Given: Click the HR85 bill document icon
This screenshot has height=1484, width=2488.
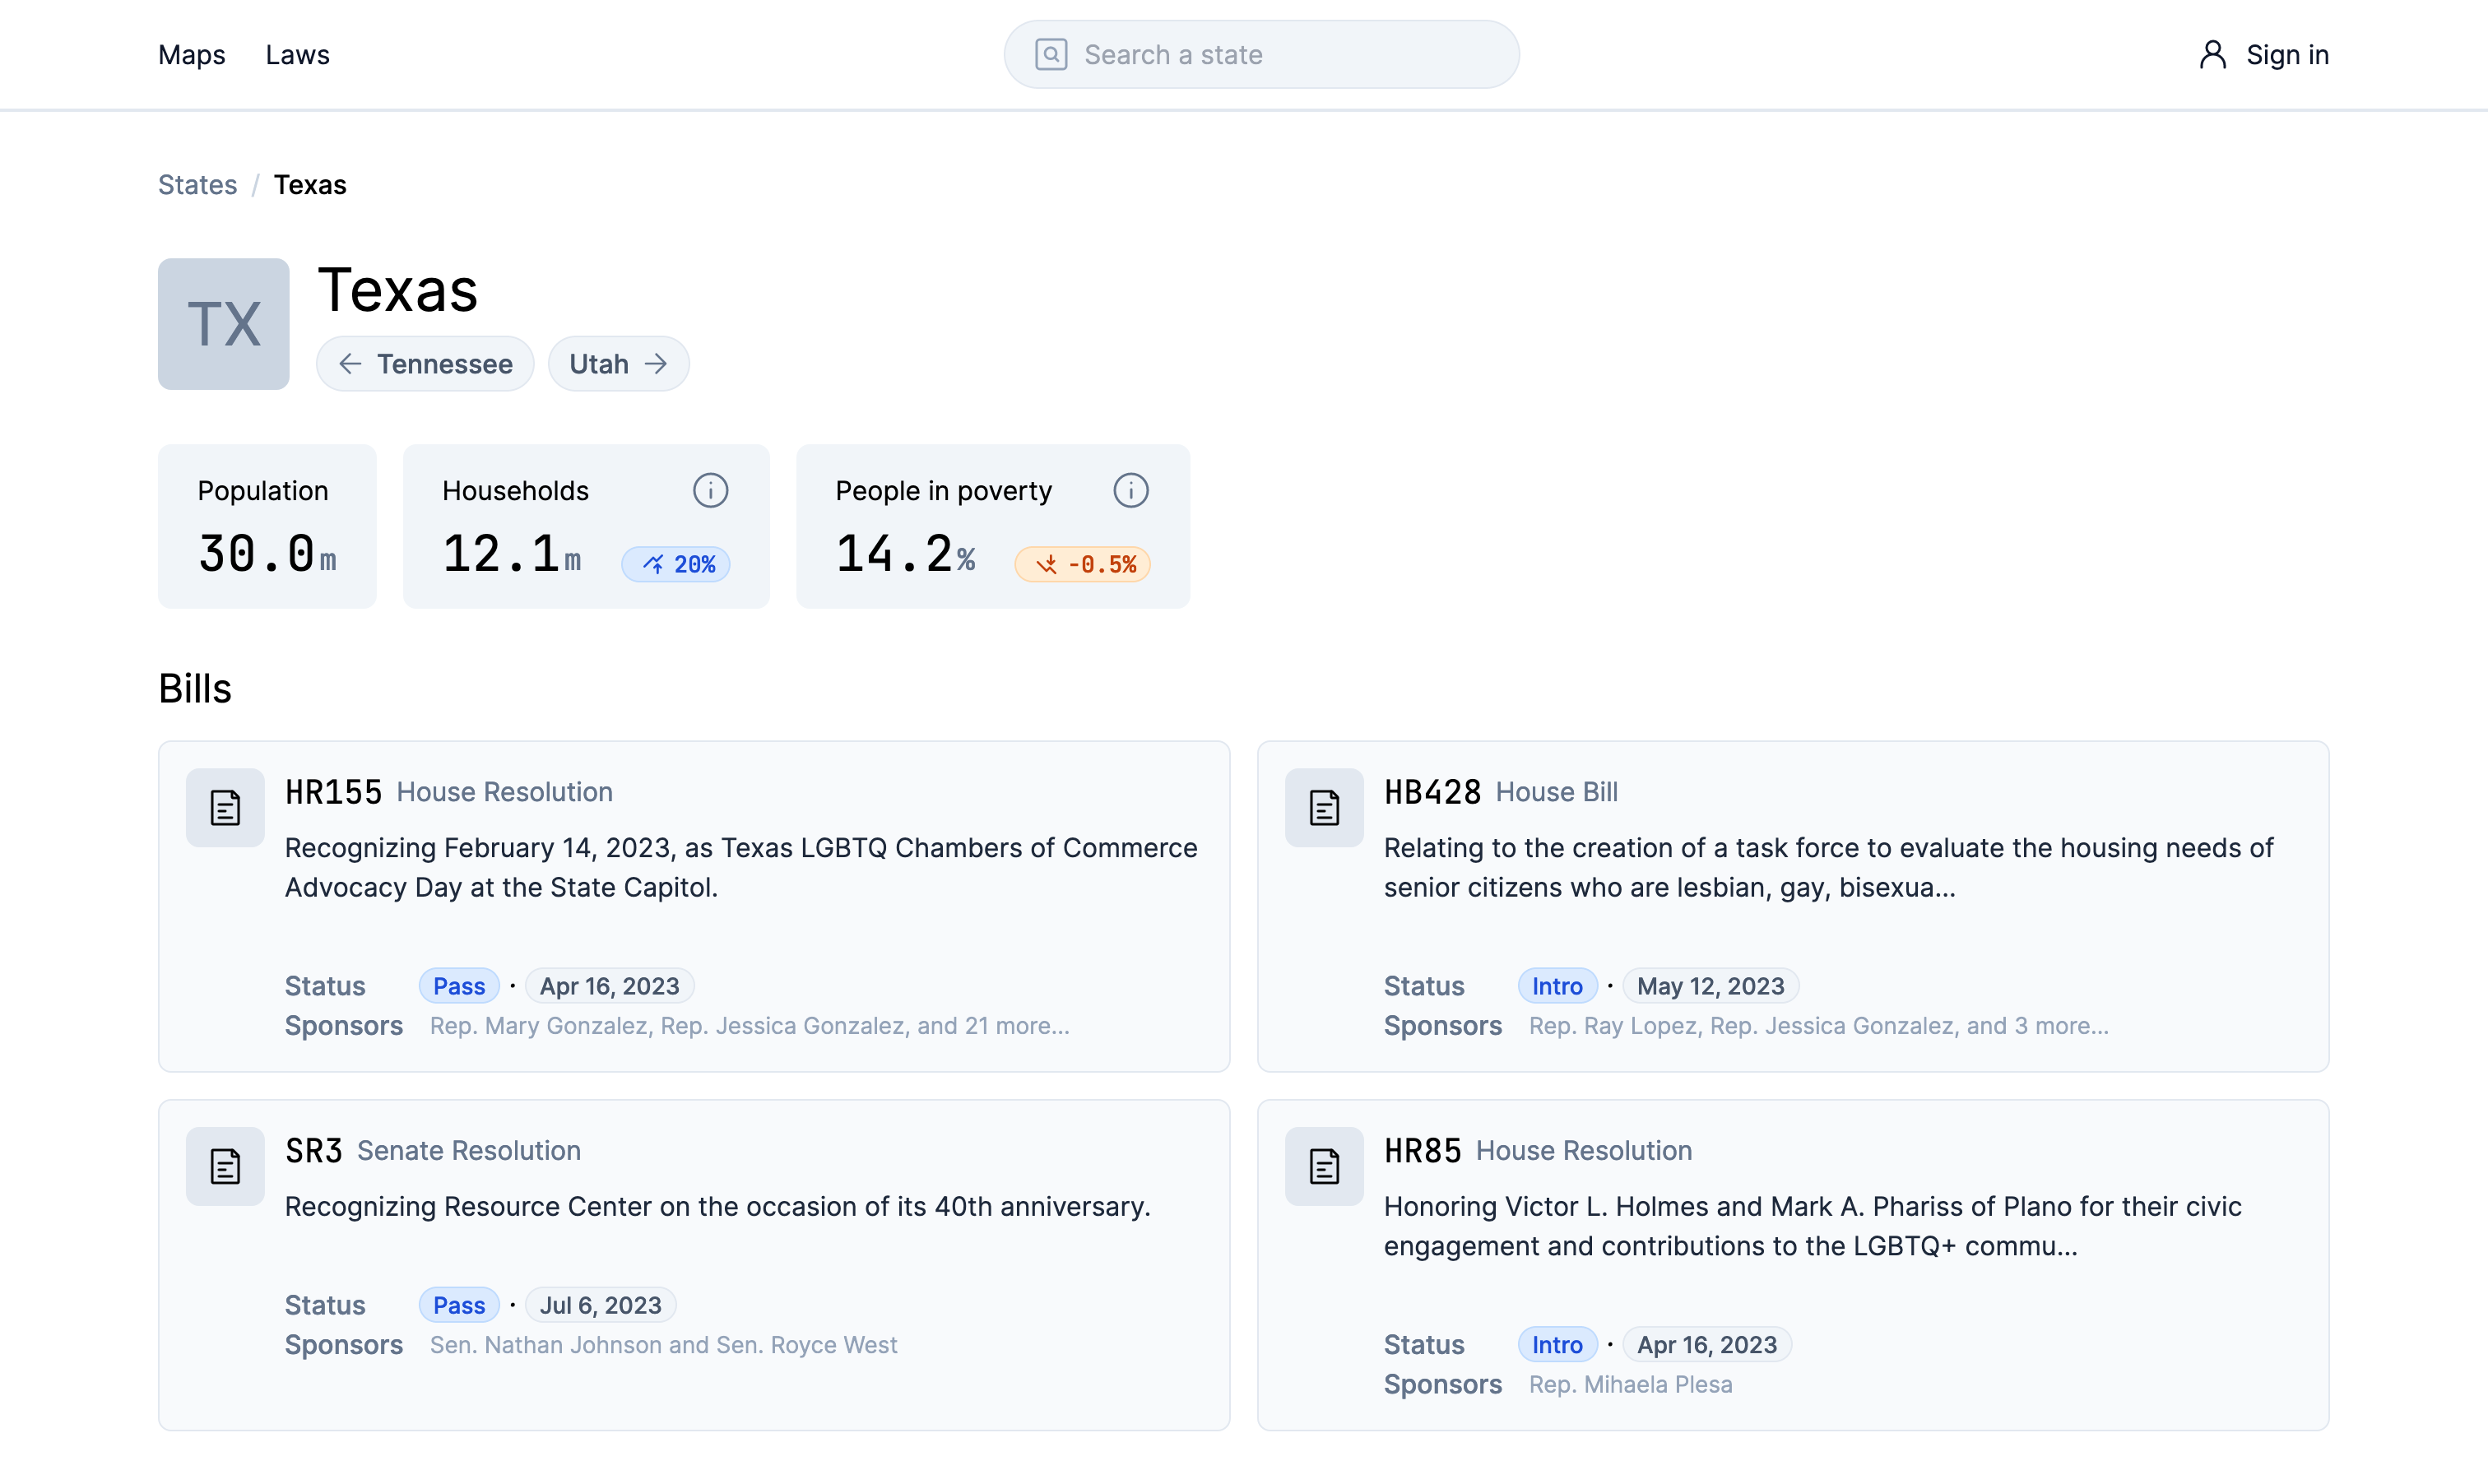Looking at the screenshot, I should (1323, 1166).
